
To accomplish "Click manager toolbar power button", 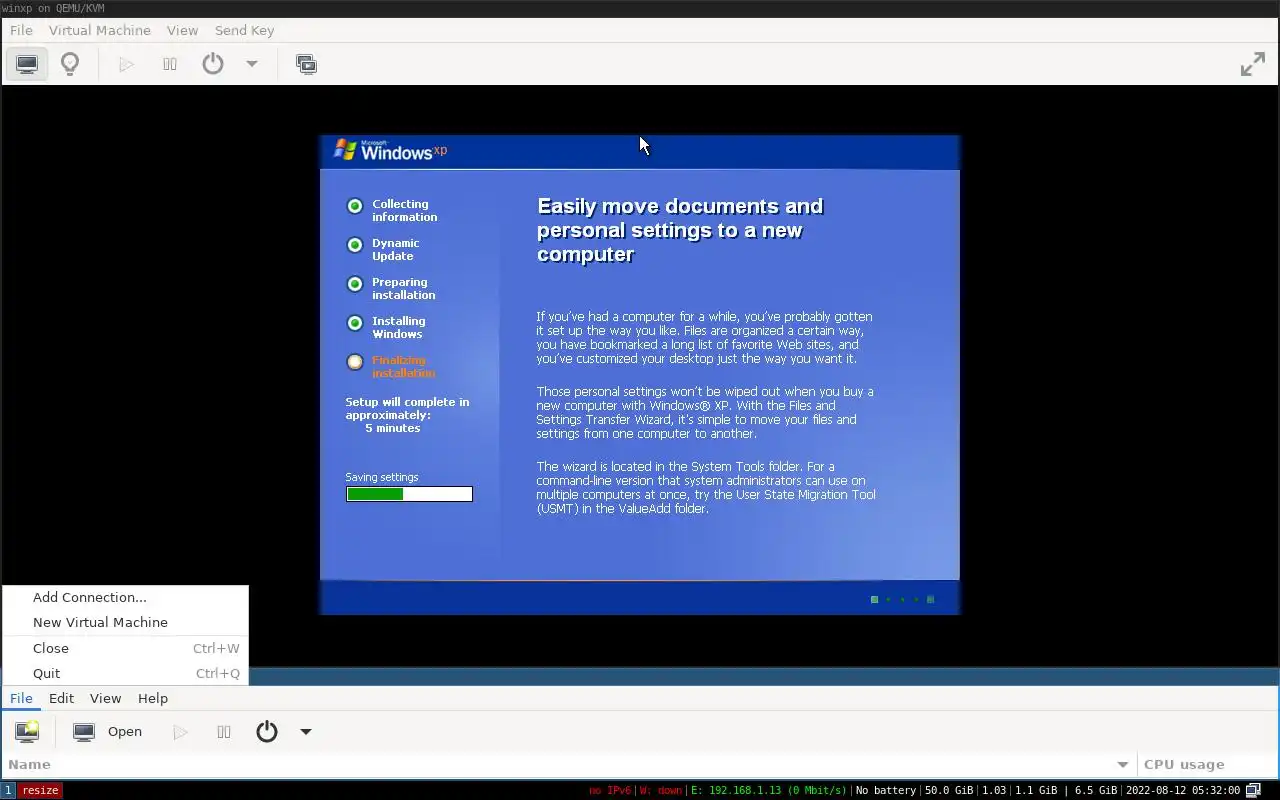I will coord(267,731).
